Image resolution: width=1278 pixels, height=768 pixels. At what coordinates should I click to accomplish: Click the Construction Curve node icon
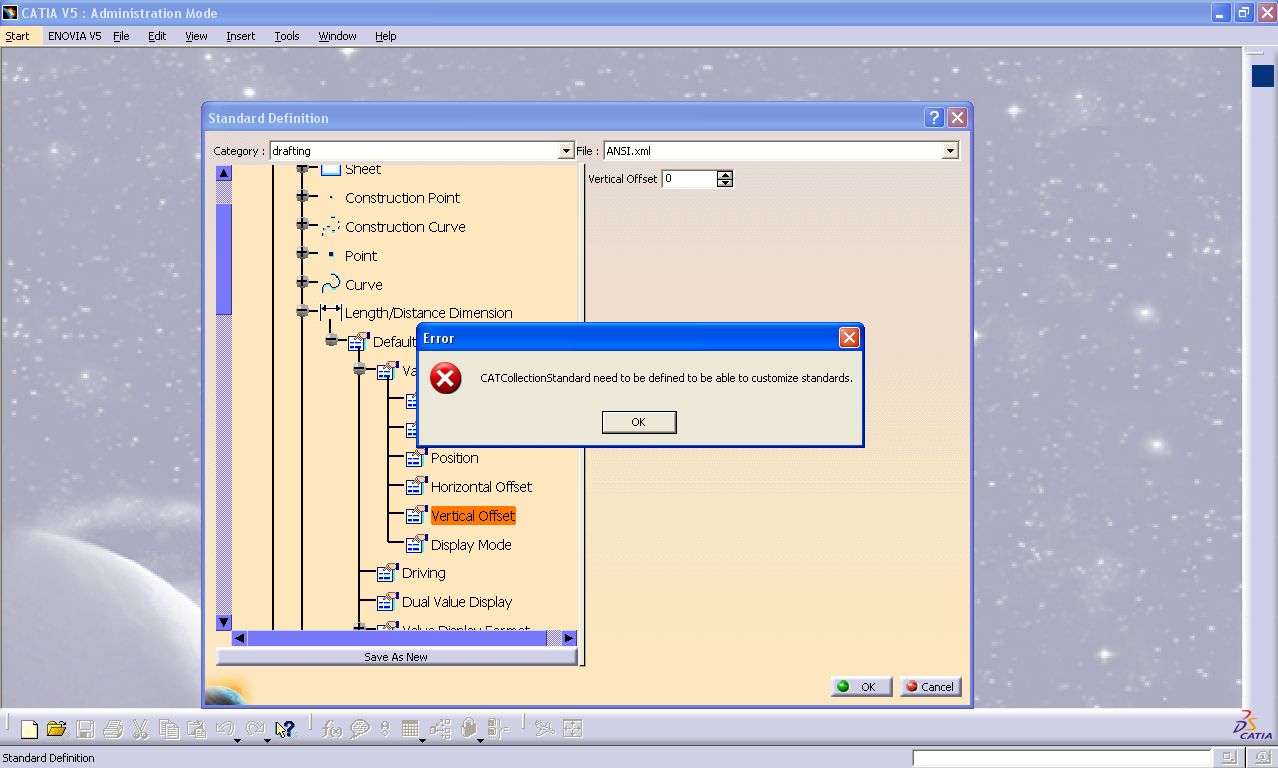click(330, 227)
